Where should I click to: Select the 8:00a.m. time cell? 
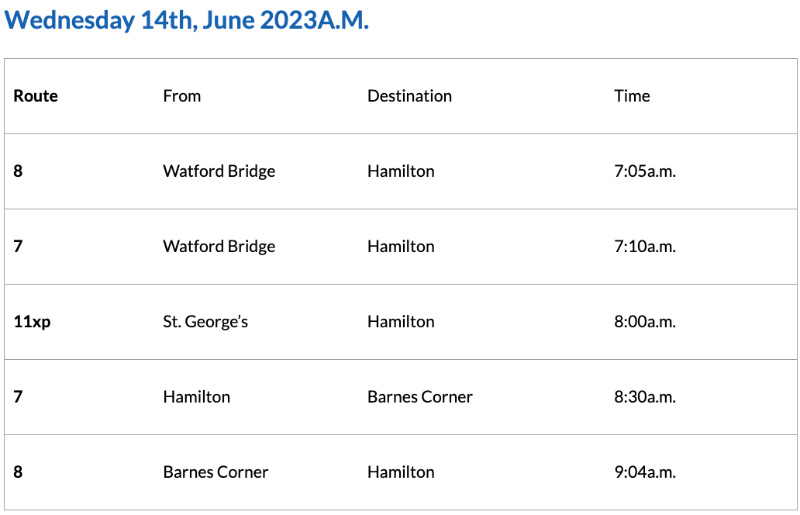[x=645, y=321]
